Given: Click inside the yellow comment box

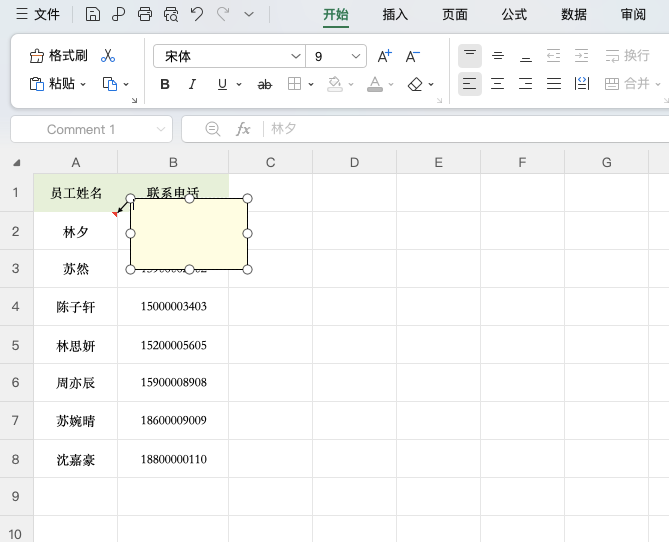Looking at the screenshot, I should (189, 234).
